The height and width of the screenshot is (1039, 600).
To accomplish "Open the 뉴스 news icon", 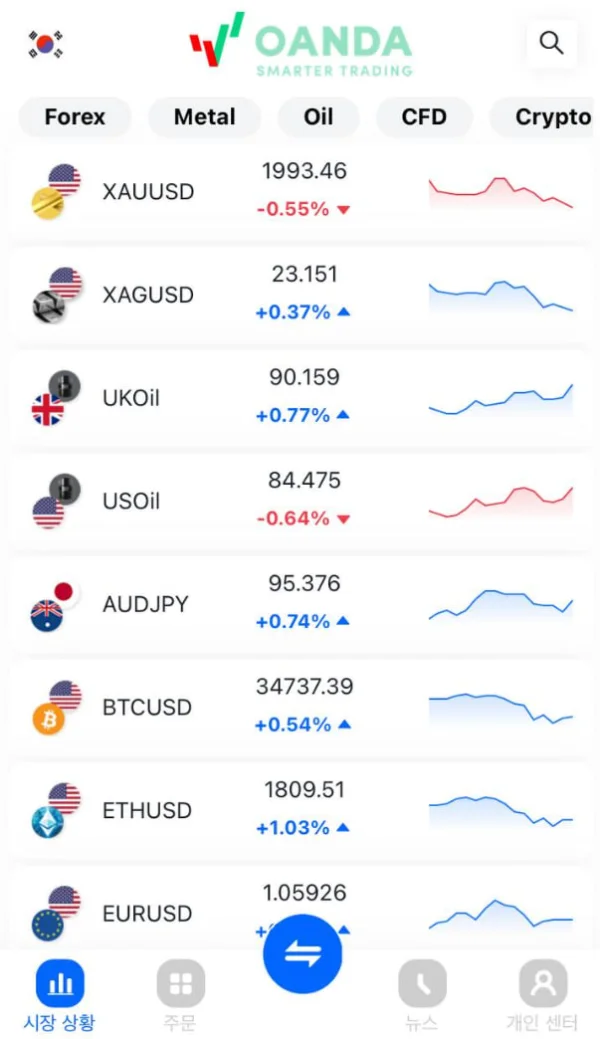I will tap(422, 984).
